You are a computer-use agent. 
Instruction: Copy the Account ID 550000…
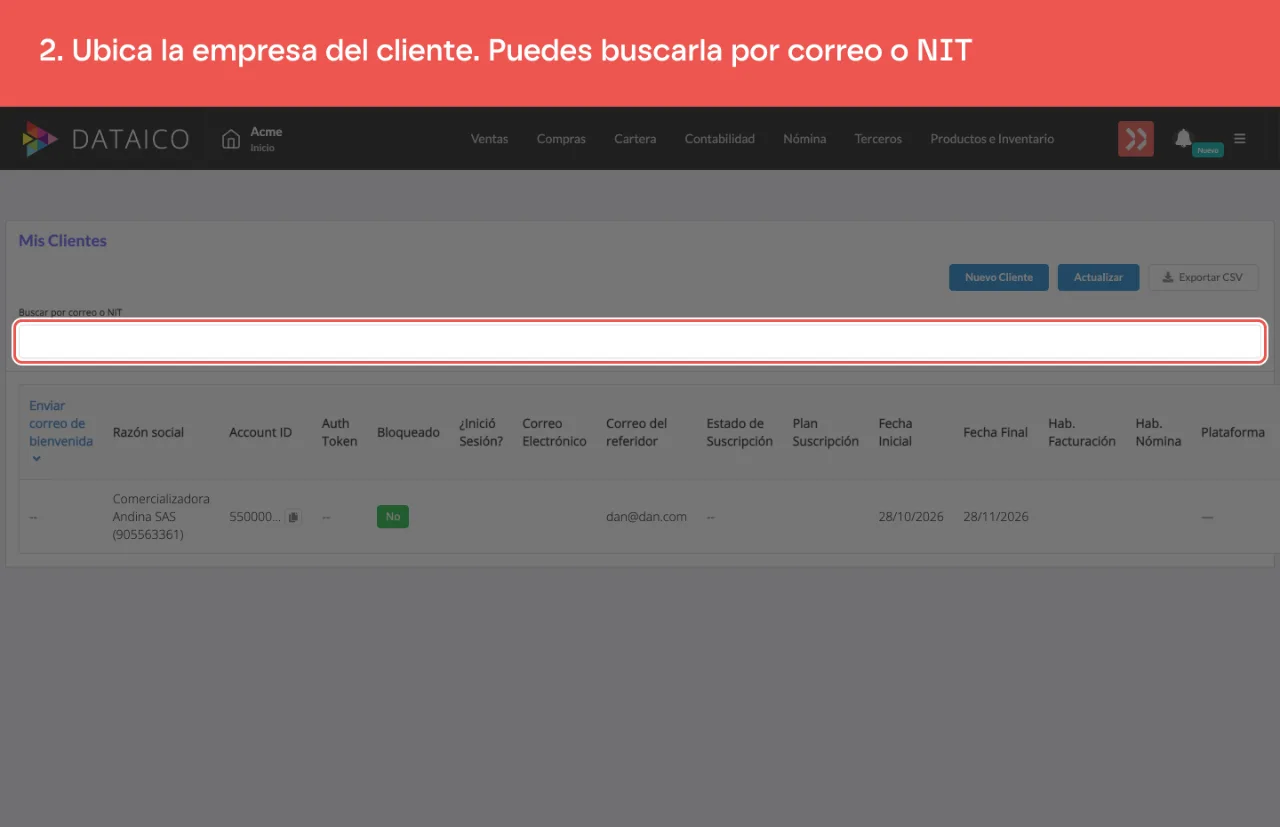tap(293, 517)
